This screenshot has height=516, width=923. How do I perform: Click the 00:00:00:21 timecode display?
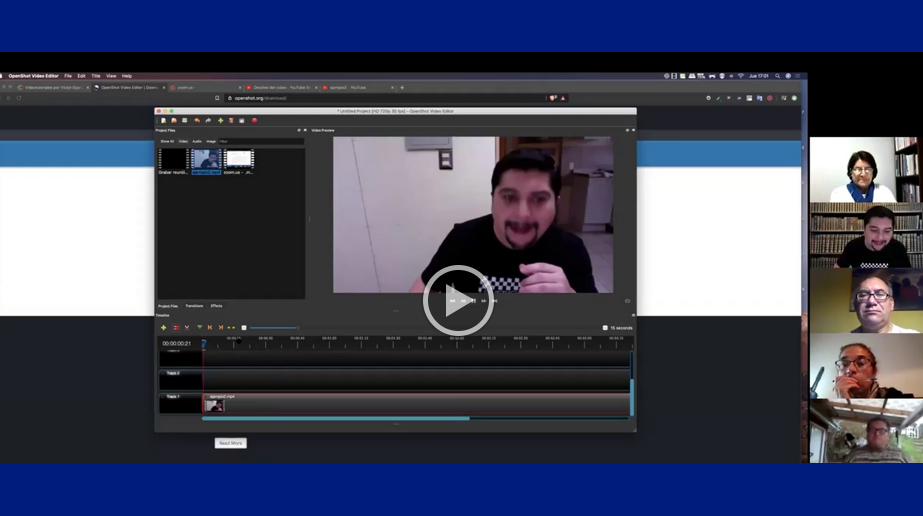point(177,343)
